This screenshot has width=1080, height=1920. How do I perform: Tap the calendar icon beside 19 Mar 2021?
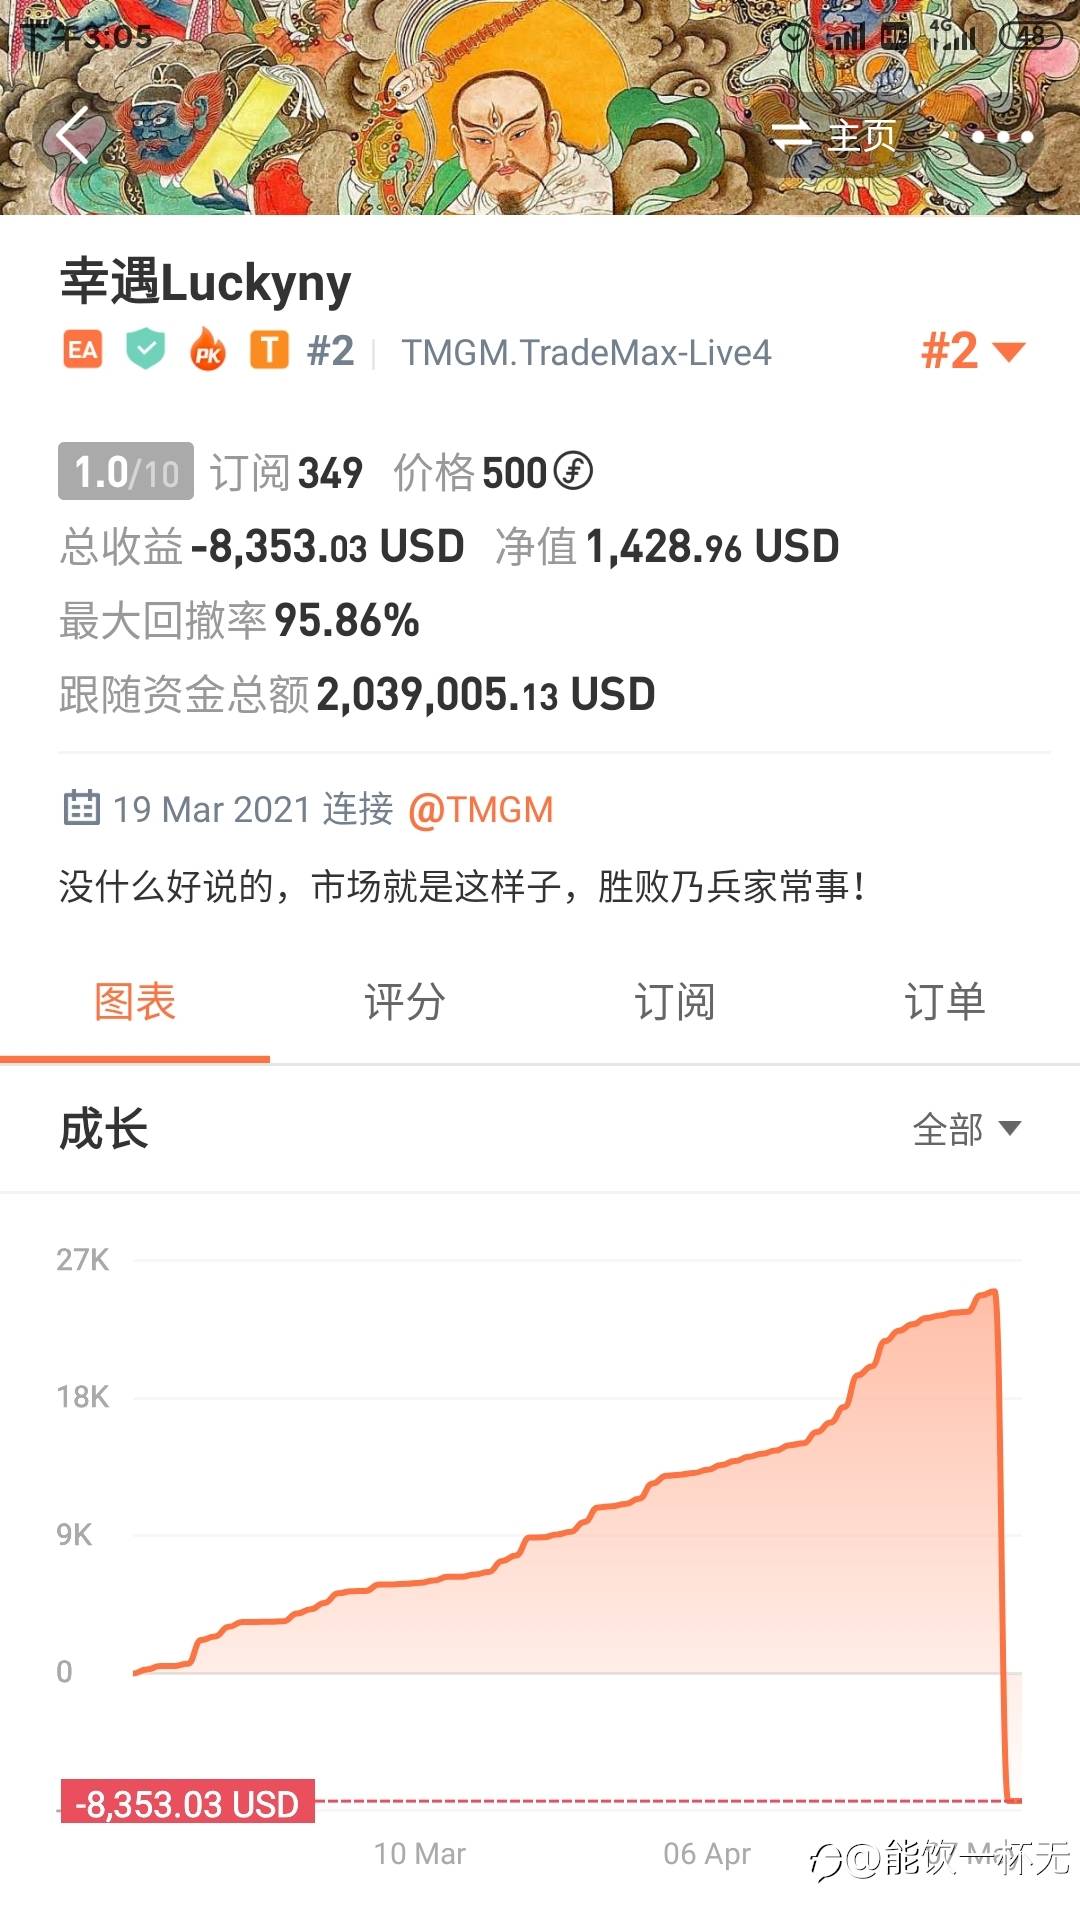(82, 808)
